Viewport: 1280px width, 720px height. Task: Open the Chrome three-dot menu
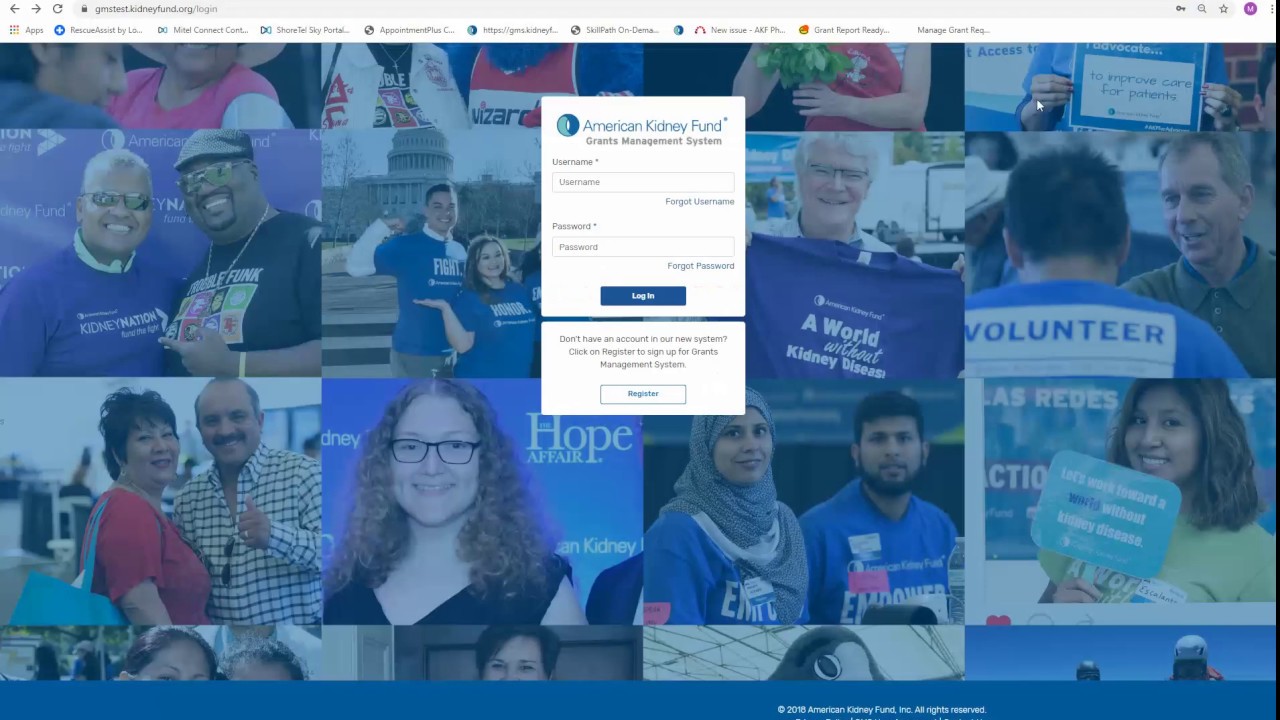click(1270, 9)
